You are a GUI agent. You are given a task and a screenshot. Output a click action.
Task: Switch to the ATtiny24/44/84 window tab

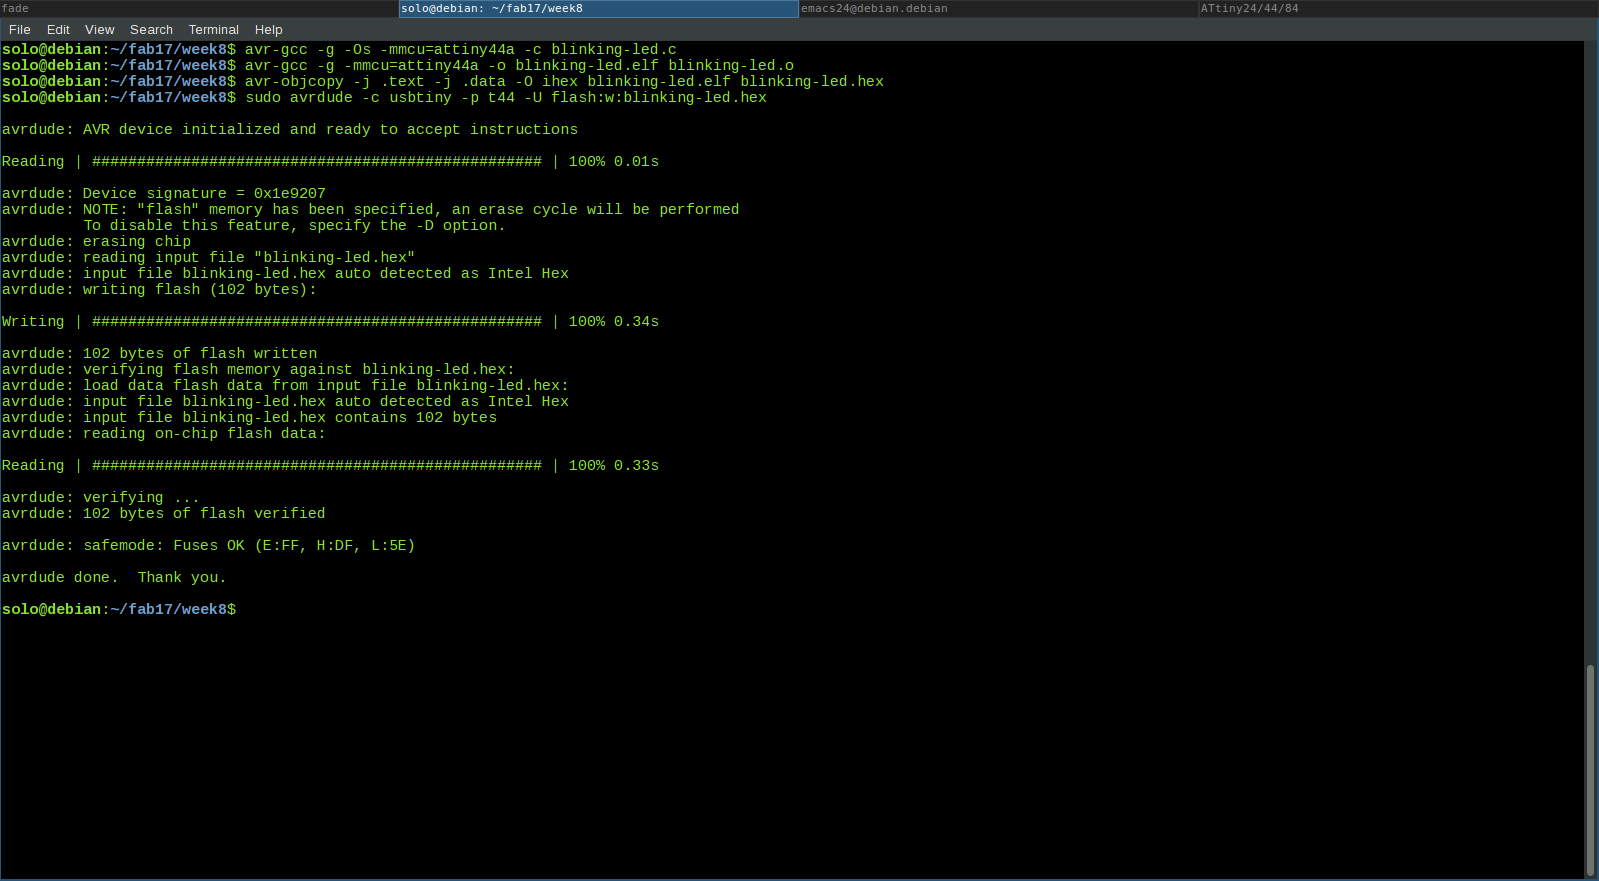point(1399,8)
